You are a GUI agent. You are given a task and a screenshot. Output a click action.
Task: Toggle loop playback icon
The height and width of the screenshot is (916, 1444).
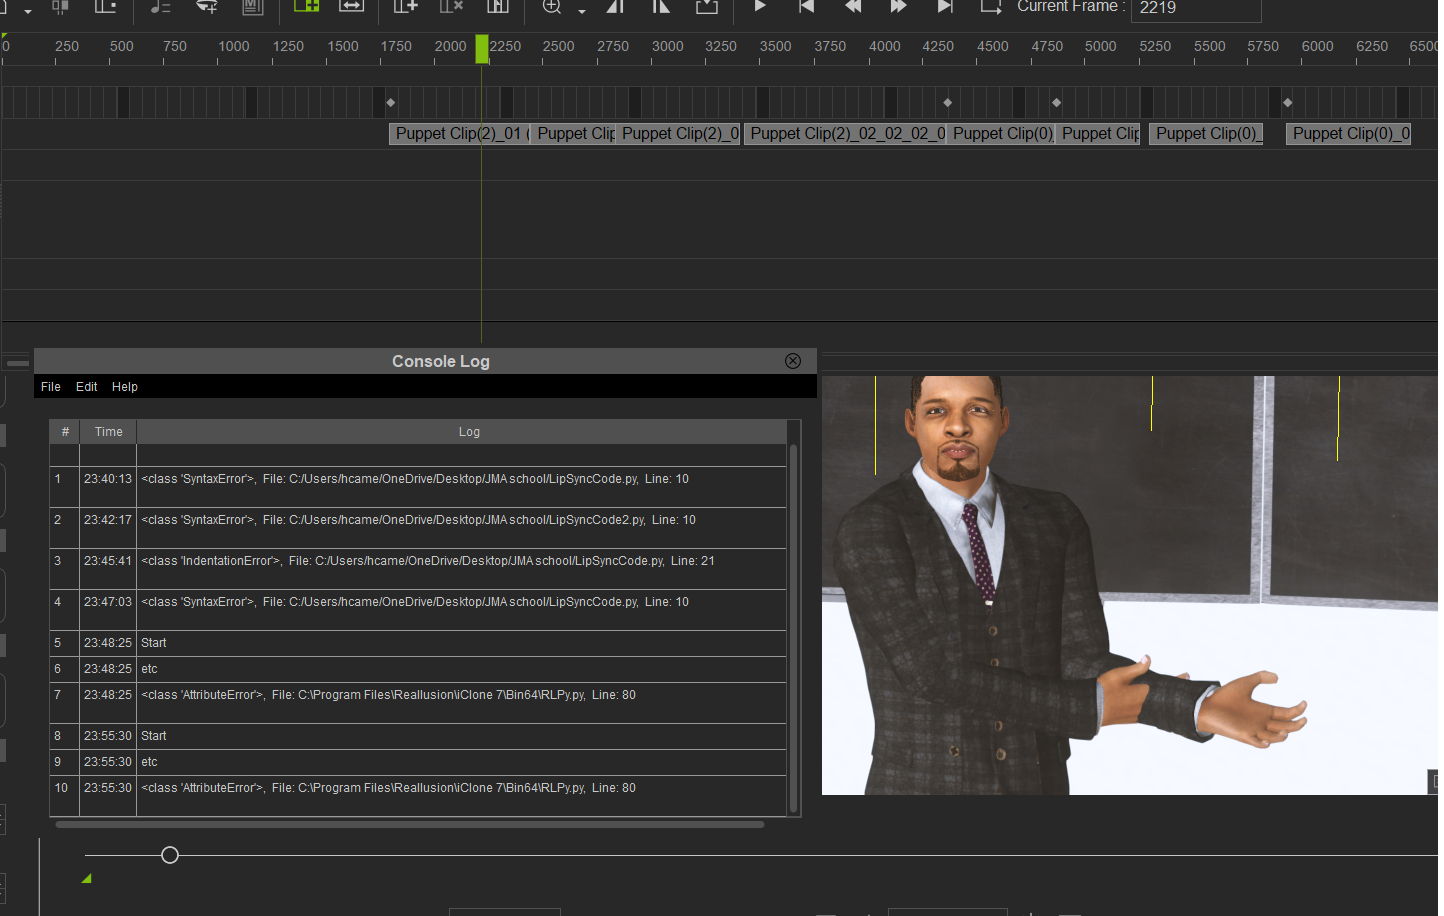990,6
